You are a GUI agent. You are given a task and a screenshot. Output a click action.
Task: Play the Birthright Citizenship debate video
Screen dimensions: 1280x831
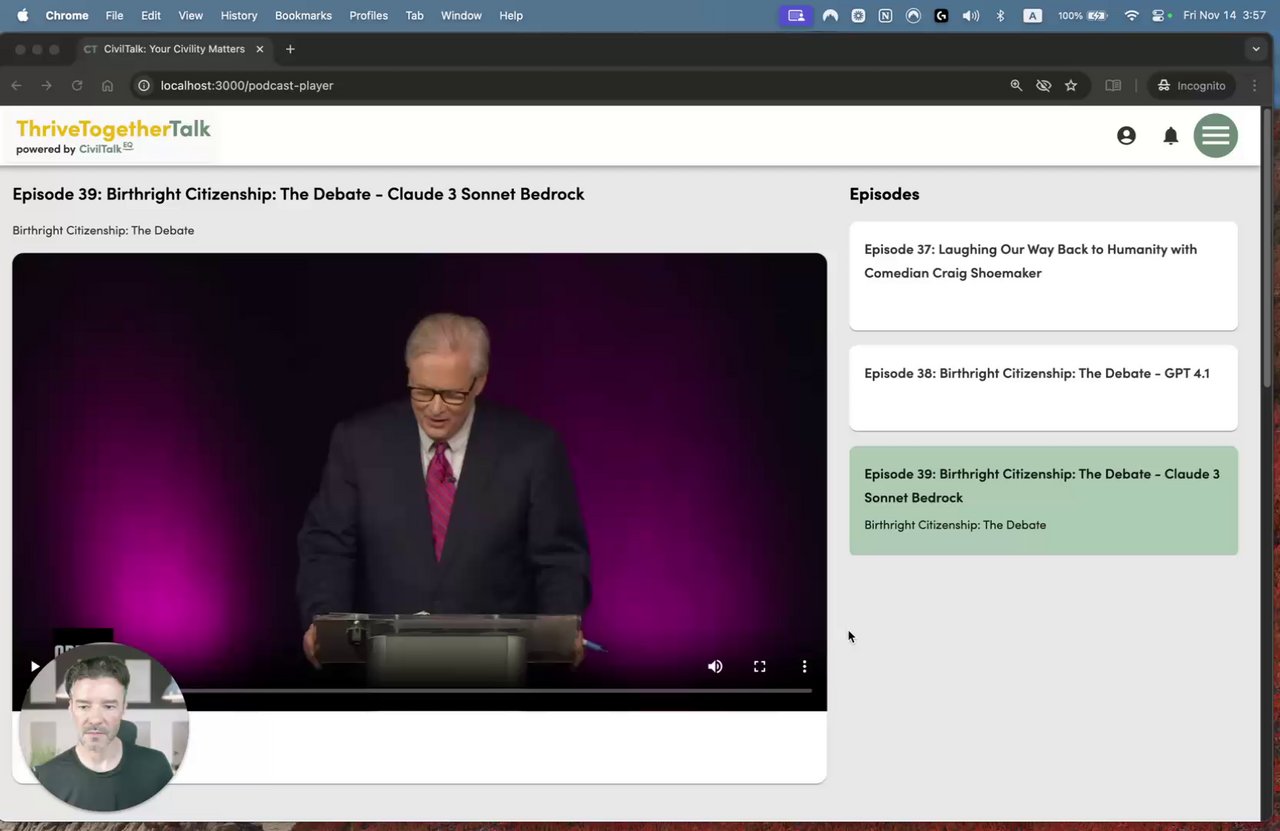(35, 666)
